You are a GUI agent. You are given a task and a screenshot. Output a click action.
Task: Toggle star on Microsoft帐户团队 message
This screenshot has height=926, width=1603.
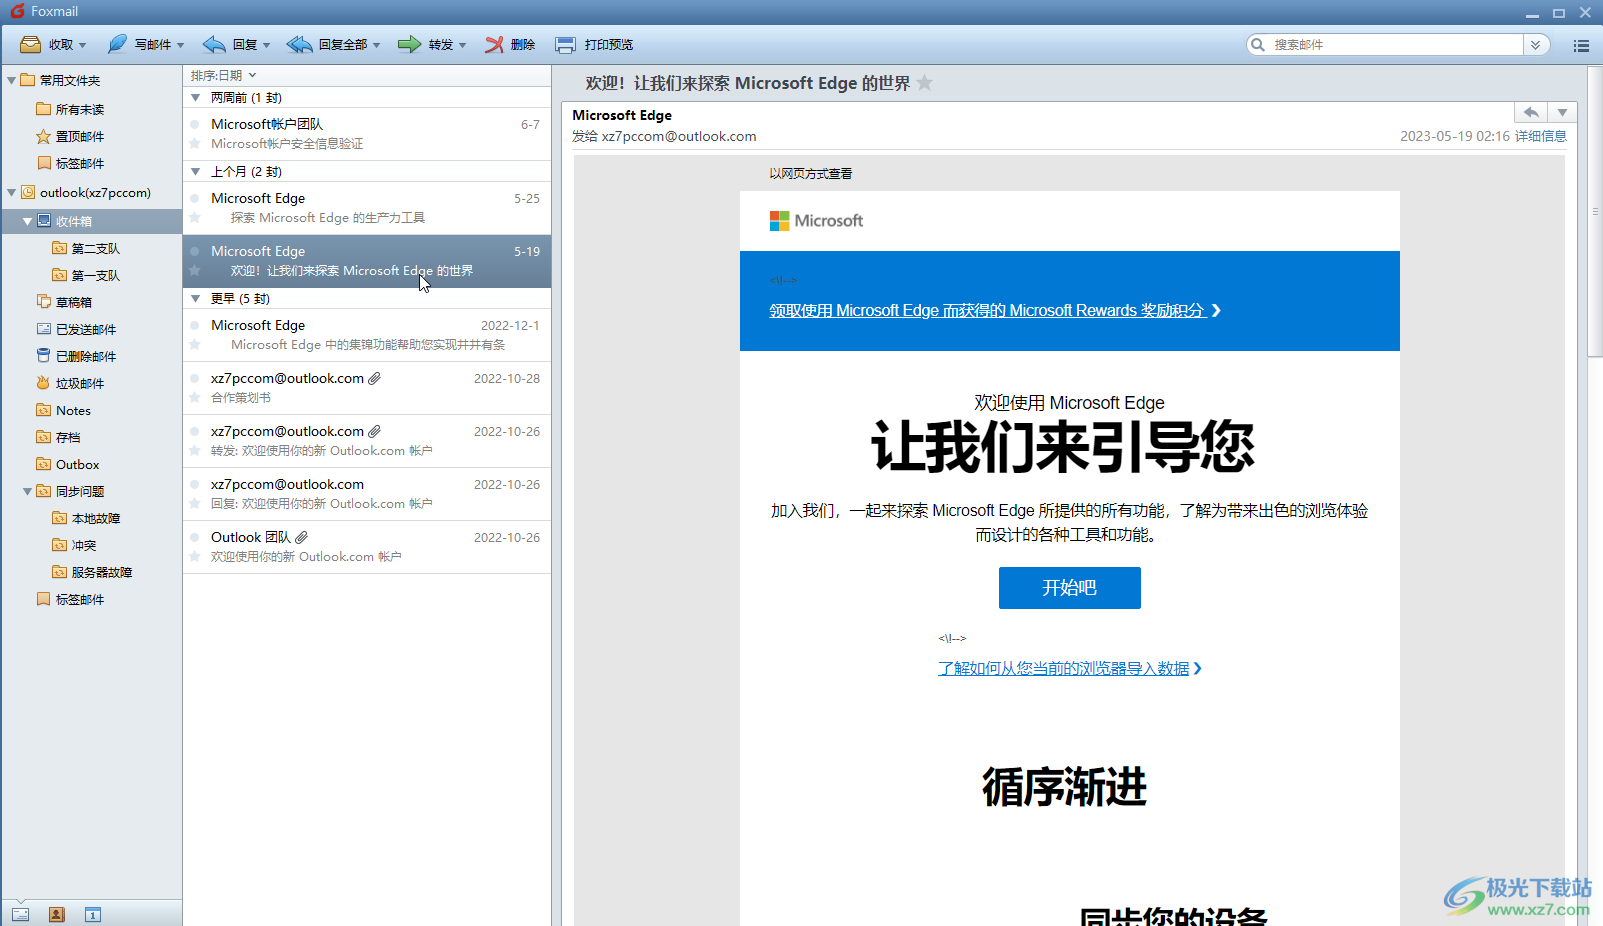195,144
